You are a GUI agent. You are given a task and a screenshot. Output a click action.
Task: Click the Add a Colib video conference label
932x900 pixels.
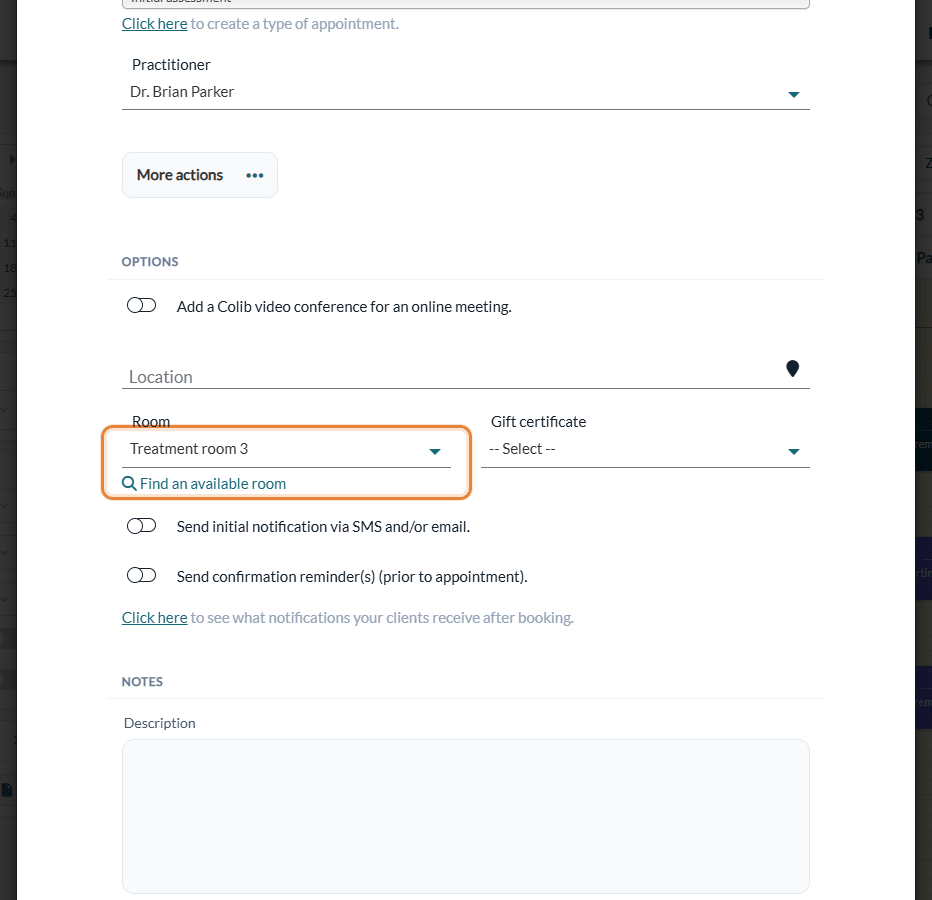coord(344,307)
